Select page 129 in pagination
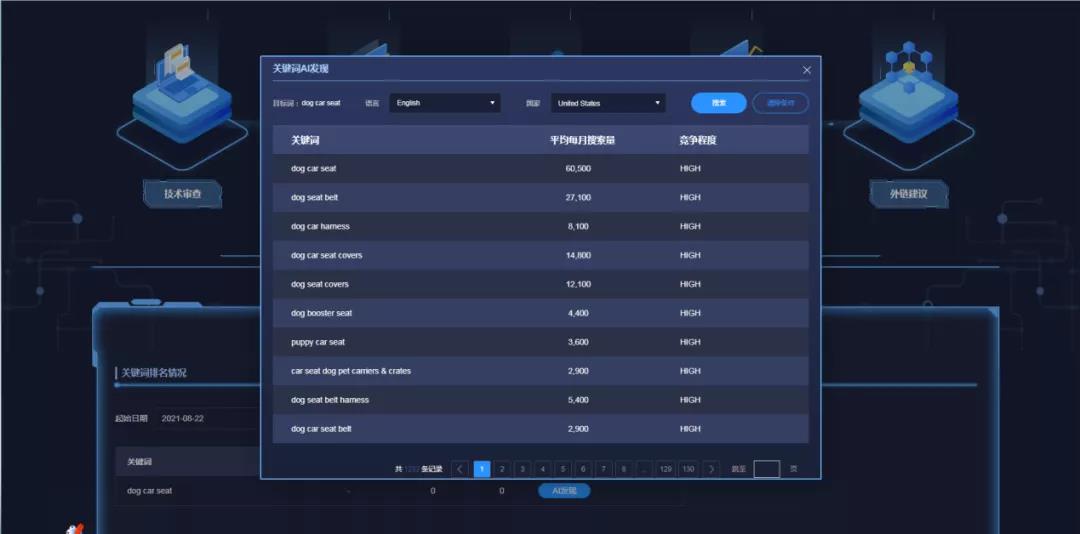1080x534 pixels. pos(666,469)
